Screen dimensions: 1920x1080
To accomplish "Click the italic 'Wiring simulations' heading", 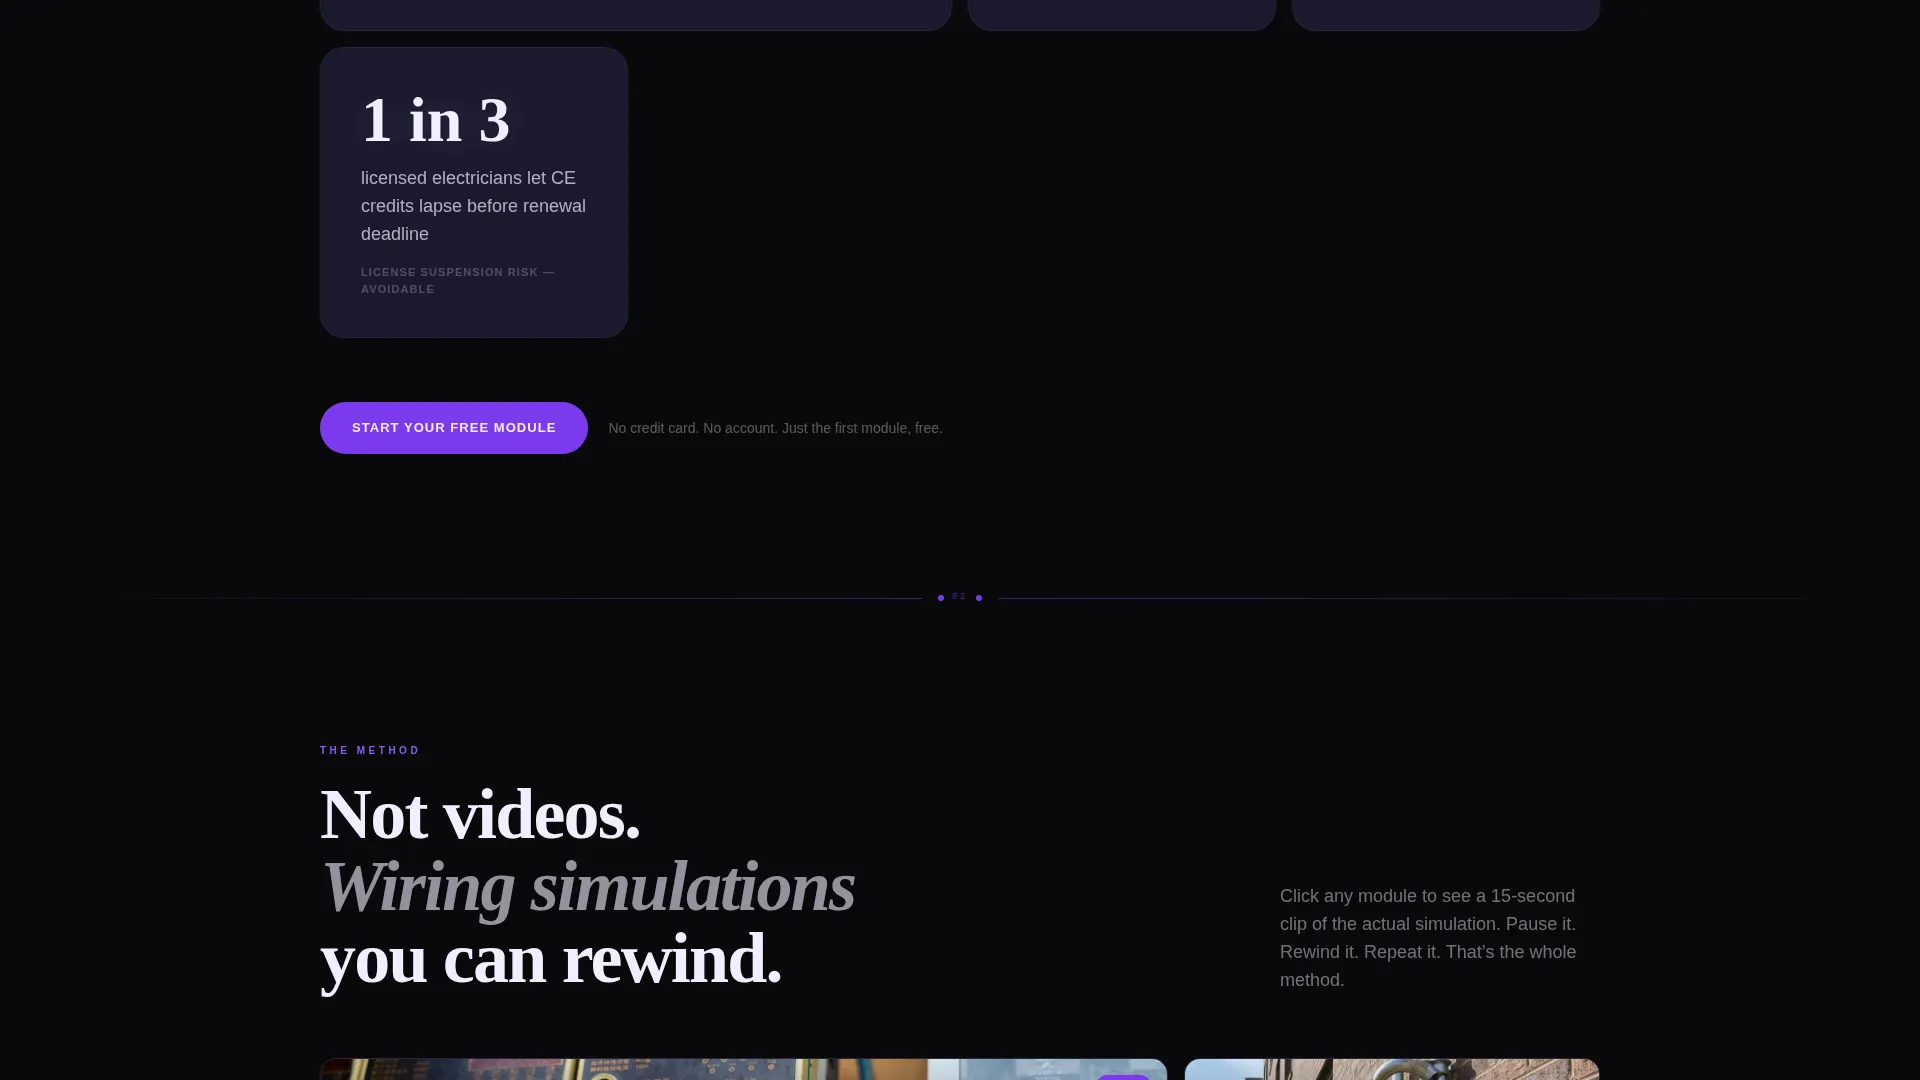I will [x=588, y=886].
